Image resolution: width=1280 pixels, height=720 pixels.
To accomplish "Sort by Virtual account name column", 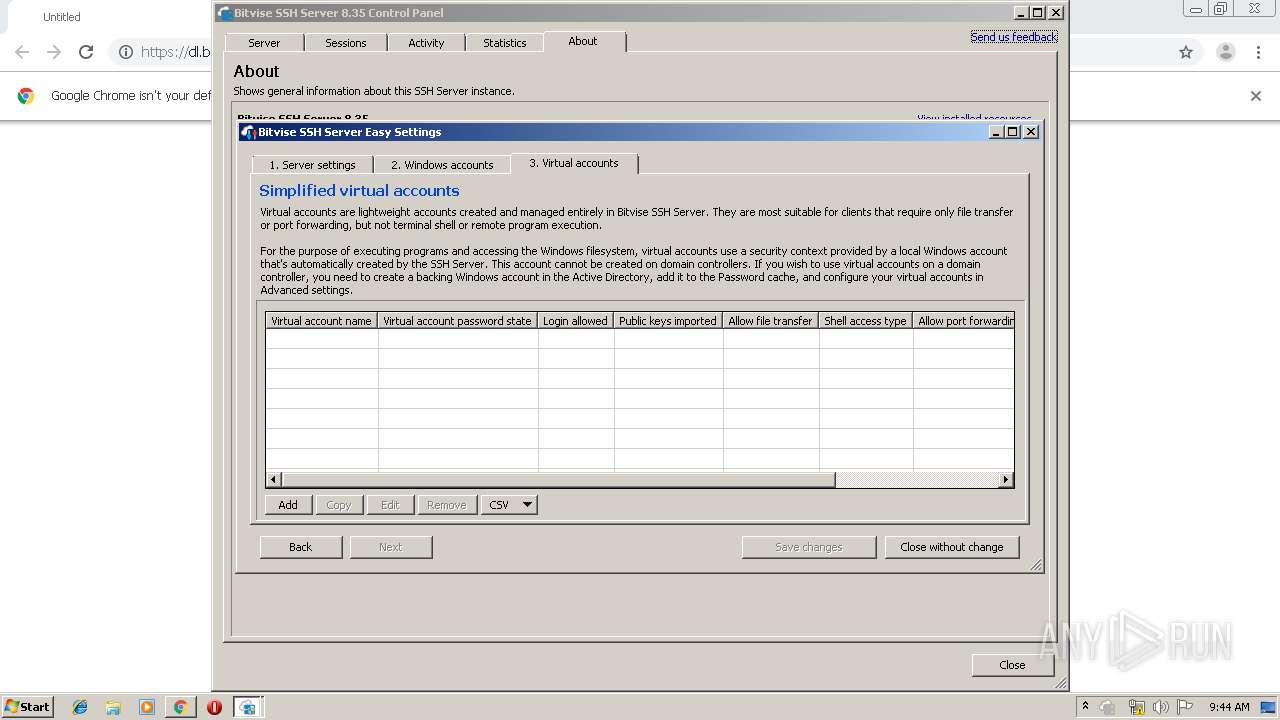I will (322, 321).
